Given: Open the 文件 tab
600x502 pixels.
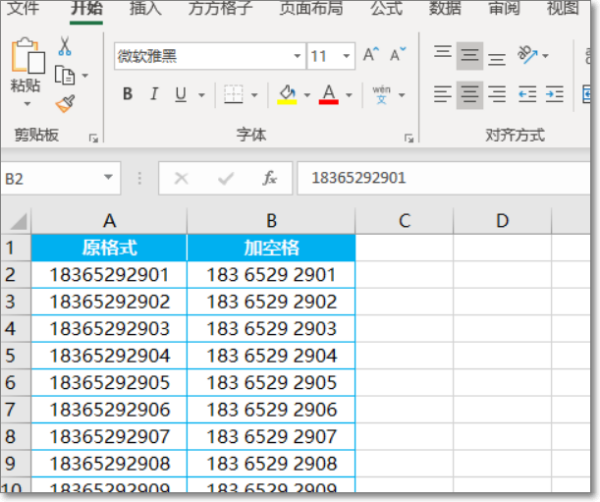Looking at the screenshot, I should [x=23, y=8].
